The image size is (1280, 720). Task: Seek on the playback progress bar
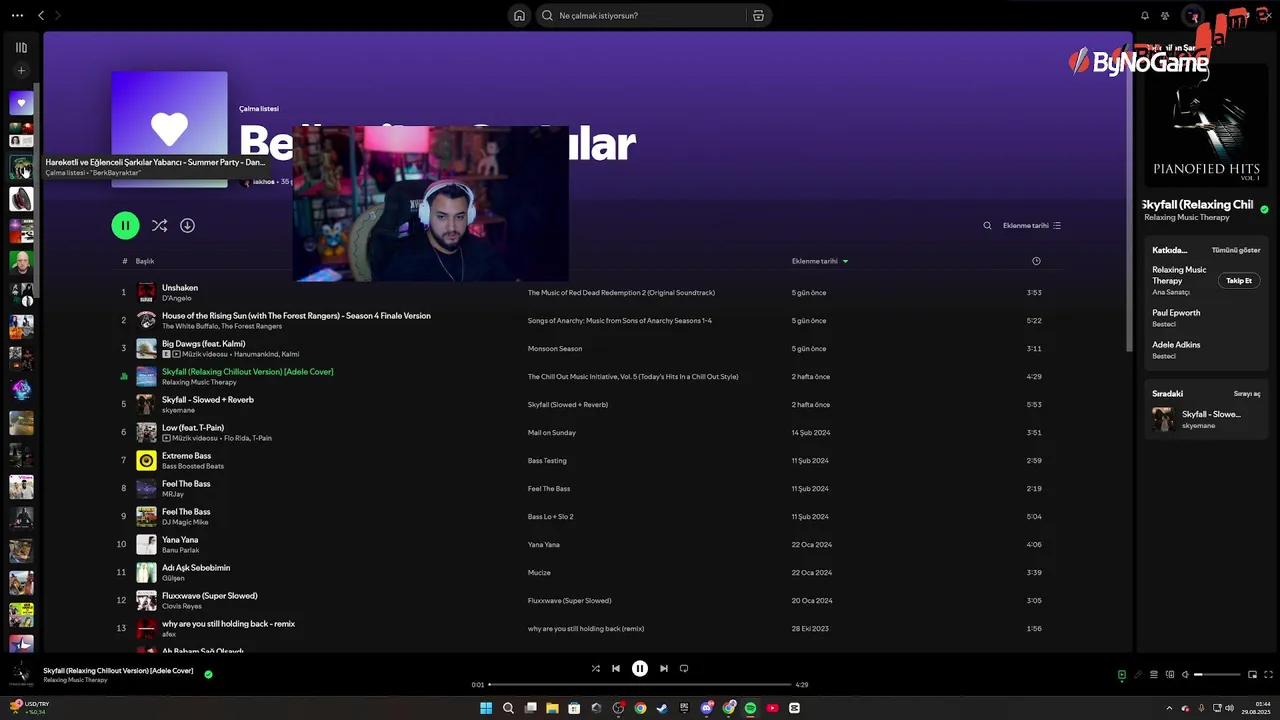[x=640, y=685]
